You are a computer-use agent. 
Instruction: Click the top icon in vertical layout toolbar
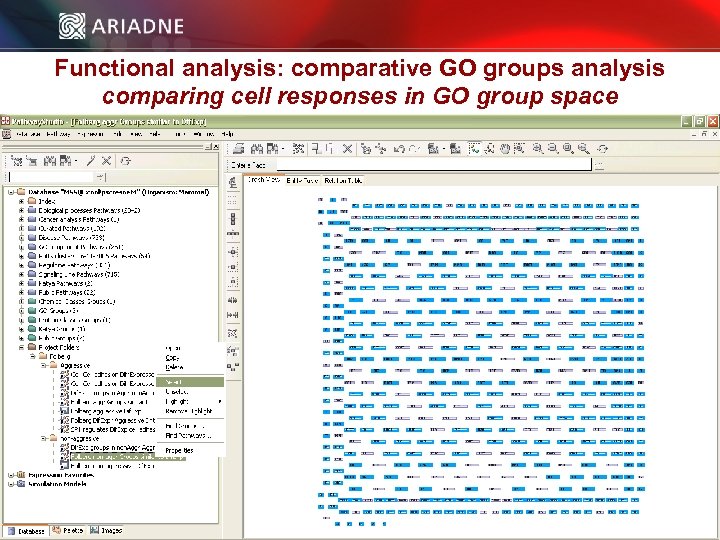[233, 183]
